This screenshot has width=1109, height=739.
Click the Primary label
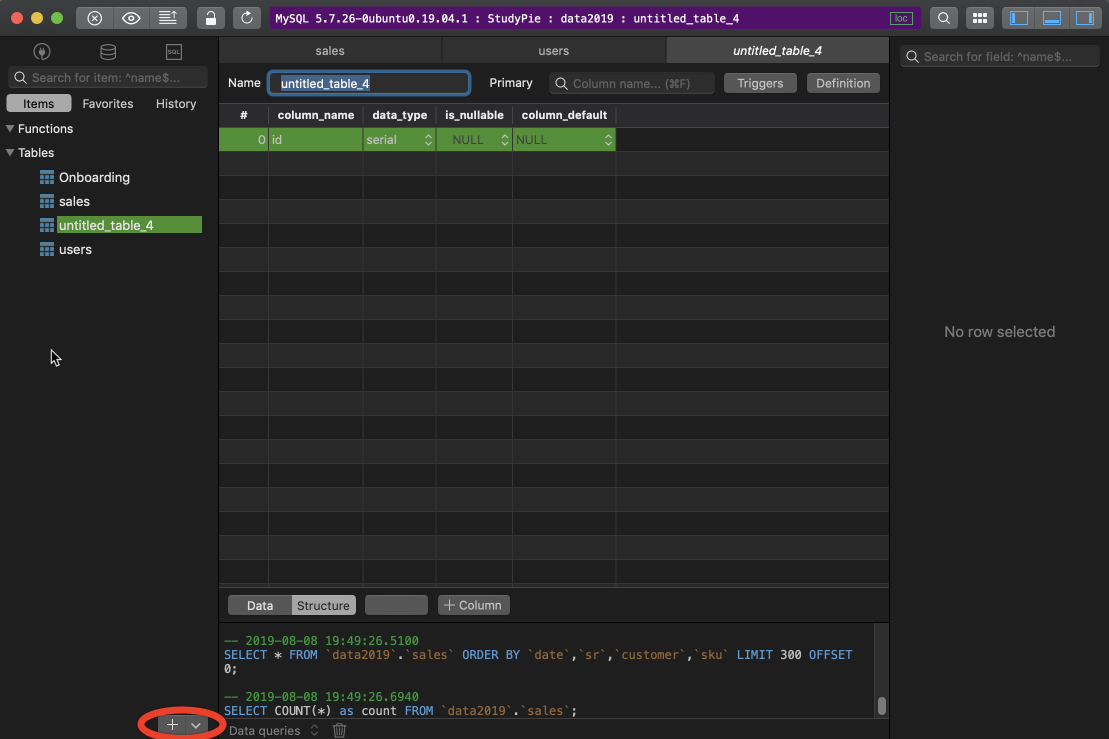tap(511, 83)
